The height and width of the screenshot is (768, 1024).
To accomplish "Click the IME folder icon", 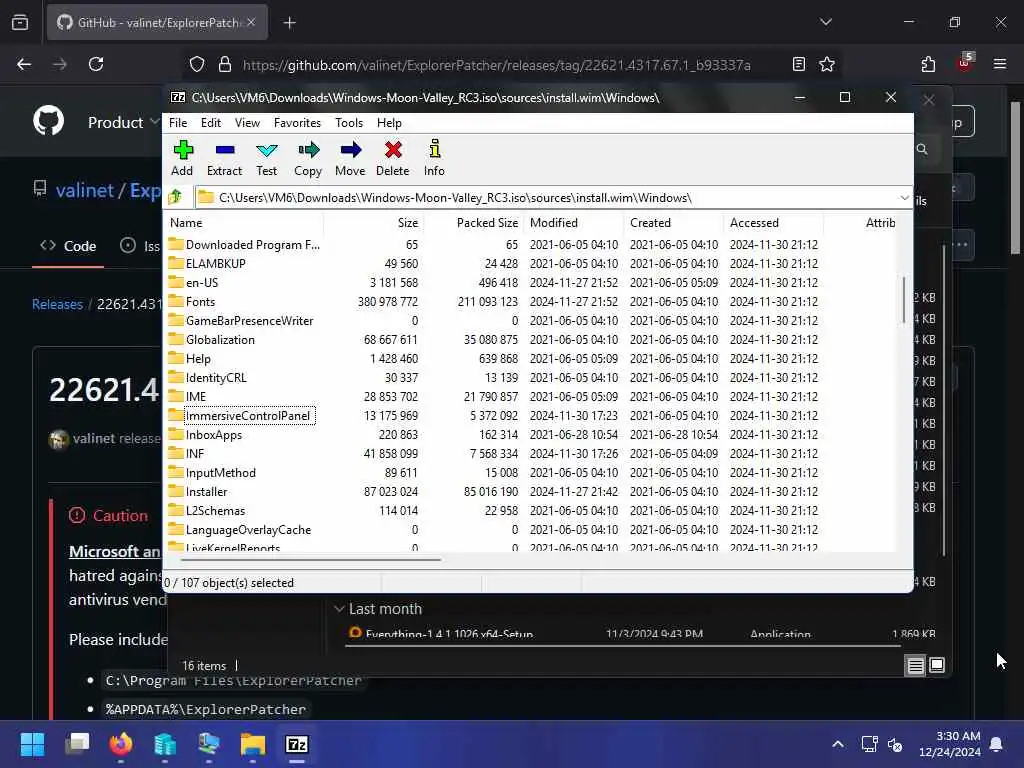I will (x=175, y=395).
